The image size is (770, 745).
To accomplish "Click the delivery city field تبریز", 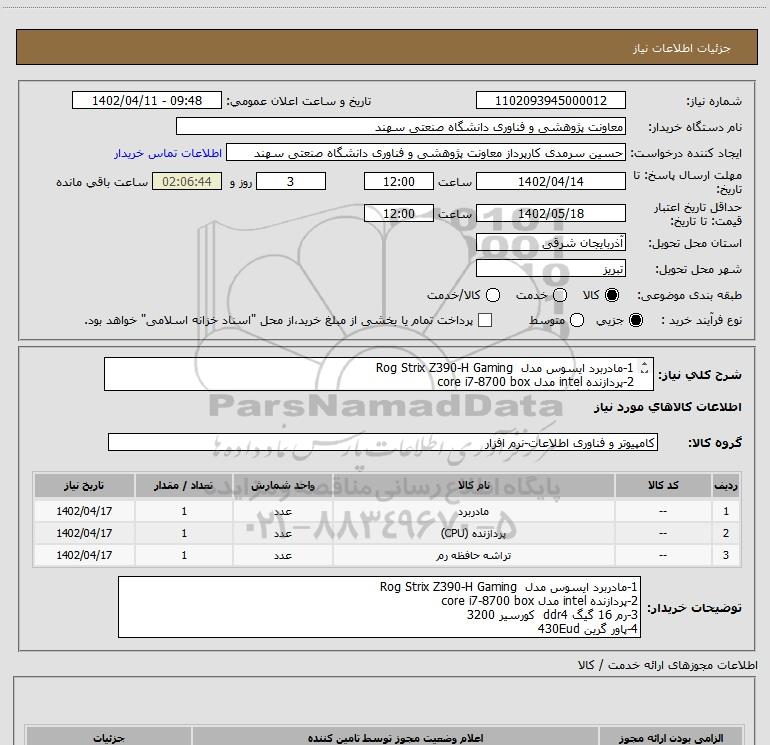I will tap(550, 269).
